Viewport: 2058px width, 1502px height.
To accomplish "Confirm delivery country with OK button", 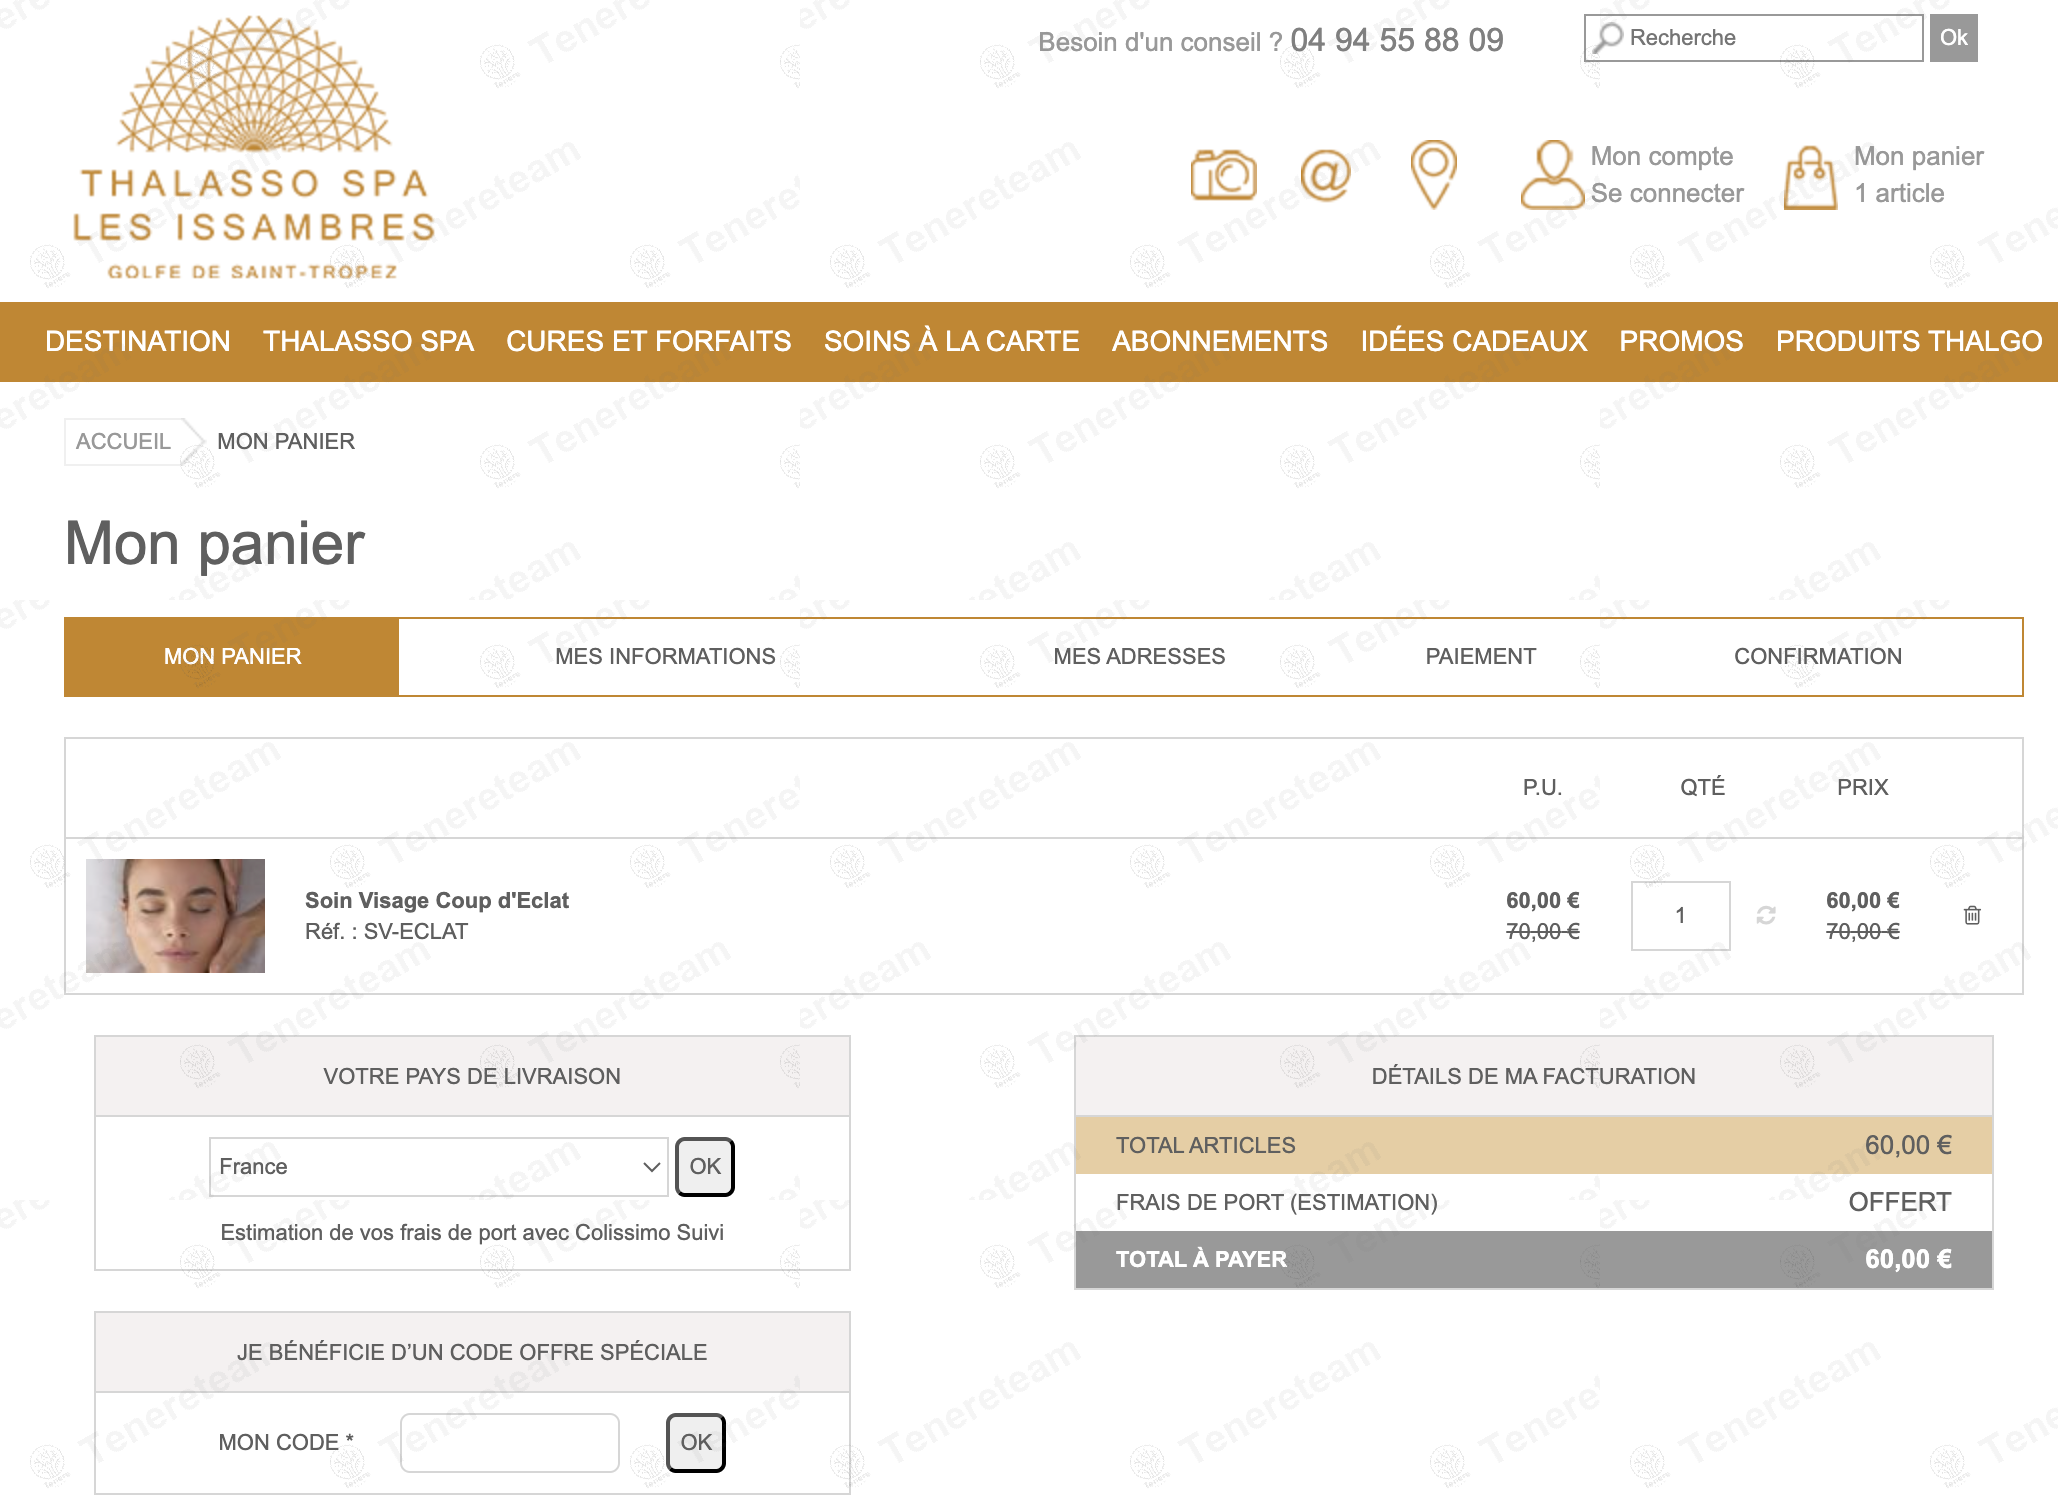I will pos(705,1167).
